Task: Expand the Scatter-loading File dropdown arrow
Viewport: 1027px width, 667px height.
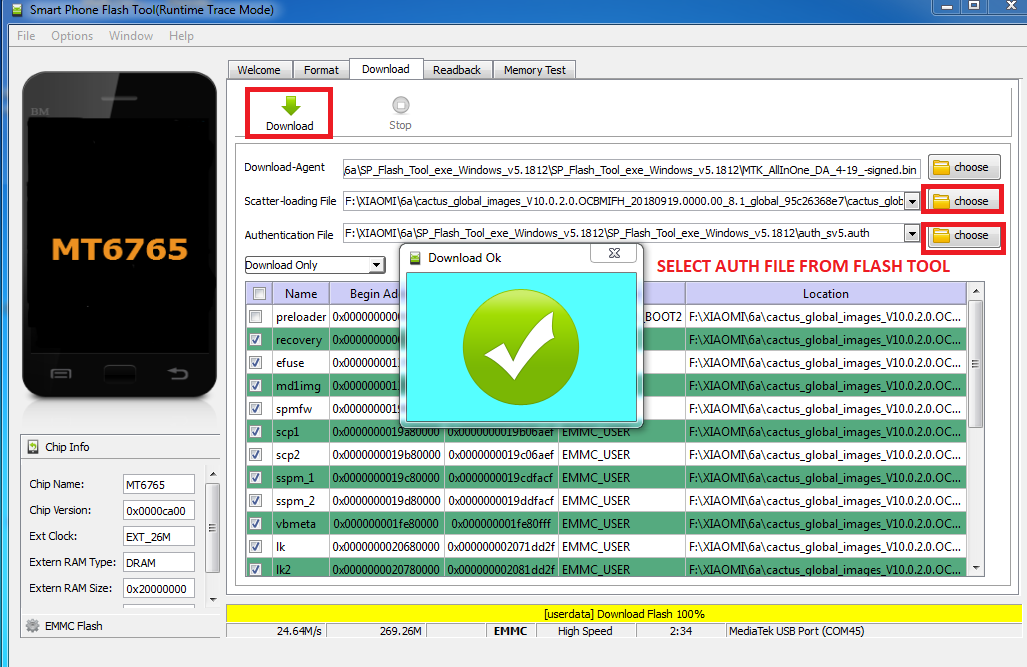Action: pos(912,201)
